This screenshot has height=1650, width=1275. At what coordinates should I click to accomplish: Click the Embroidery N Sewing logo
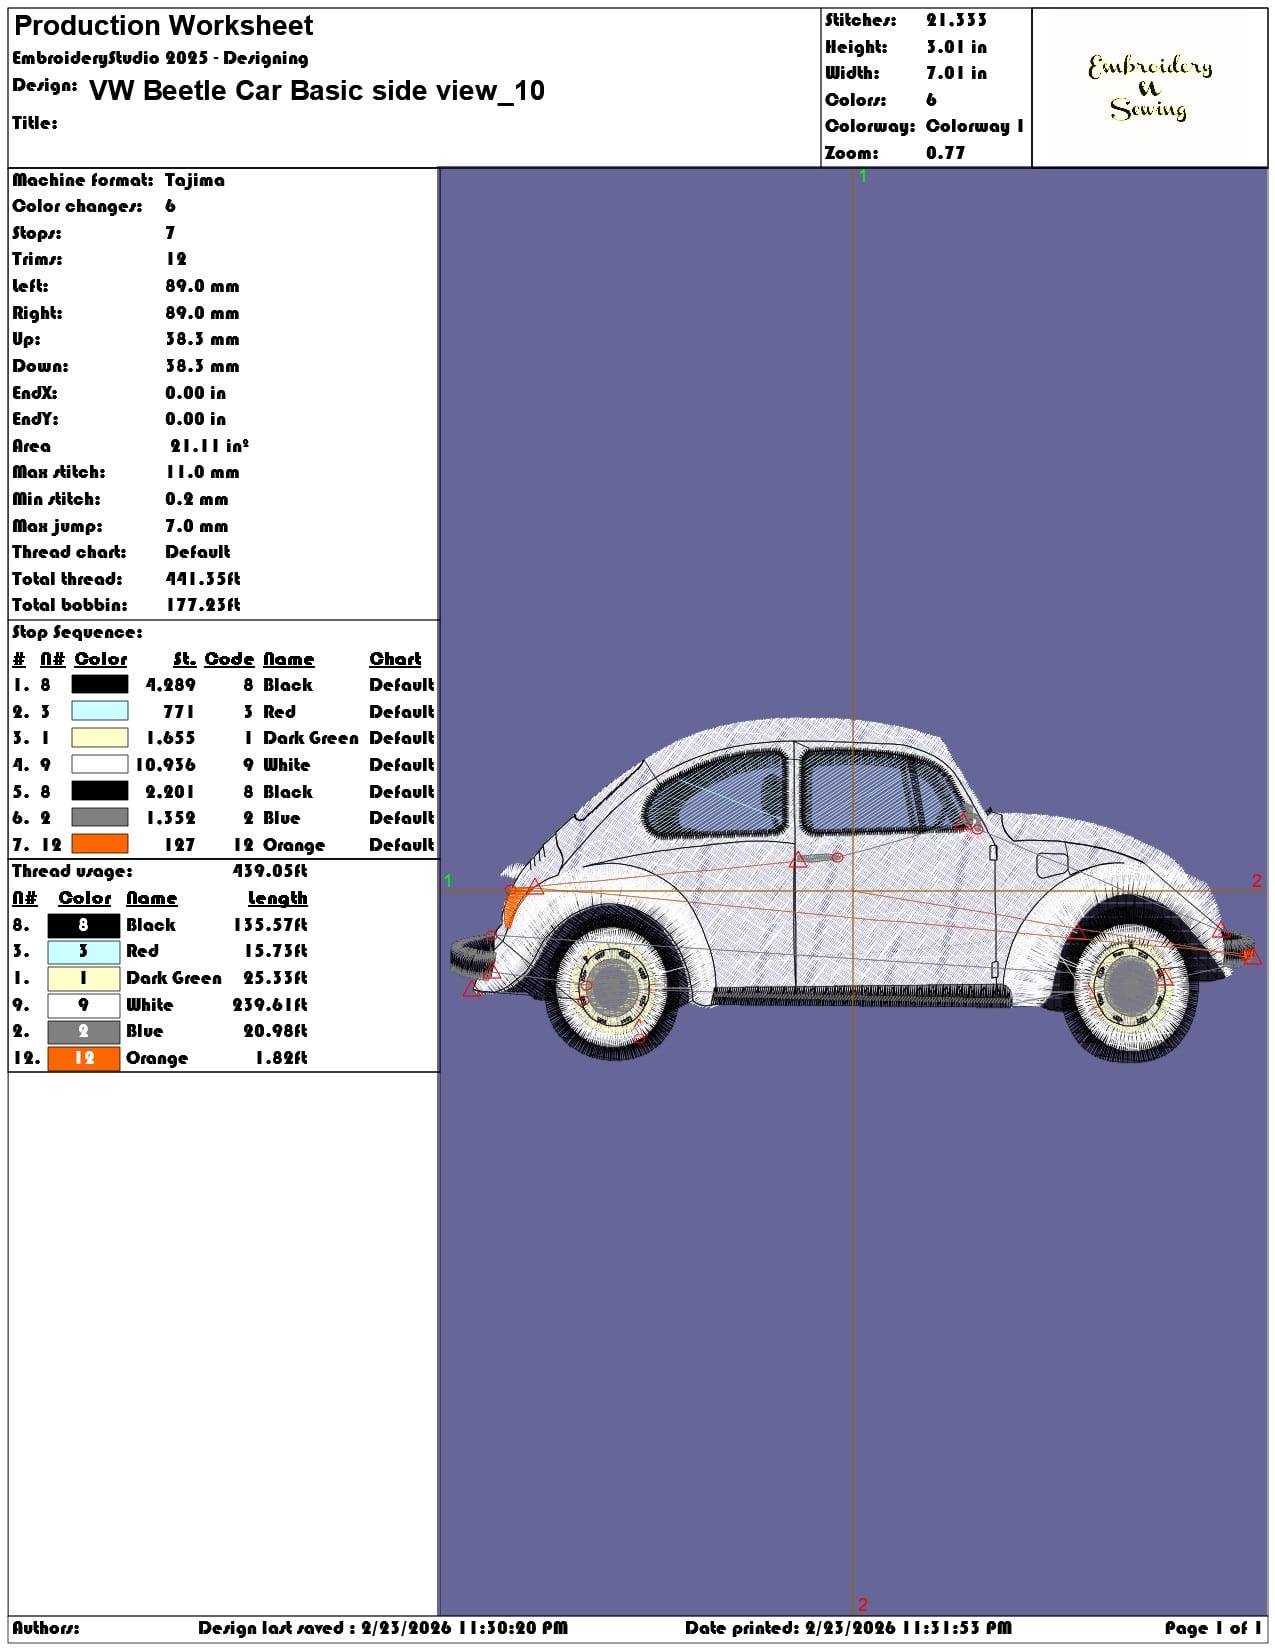tap(1150, 88)
